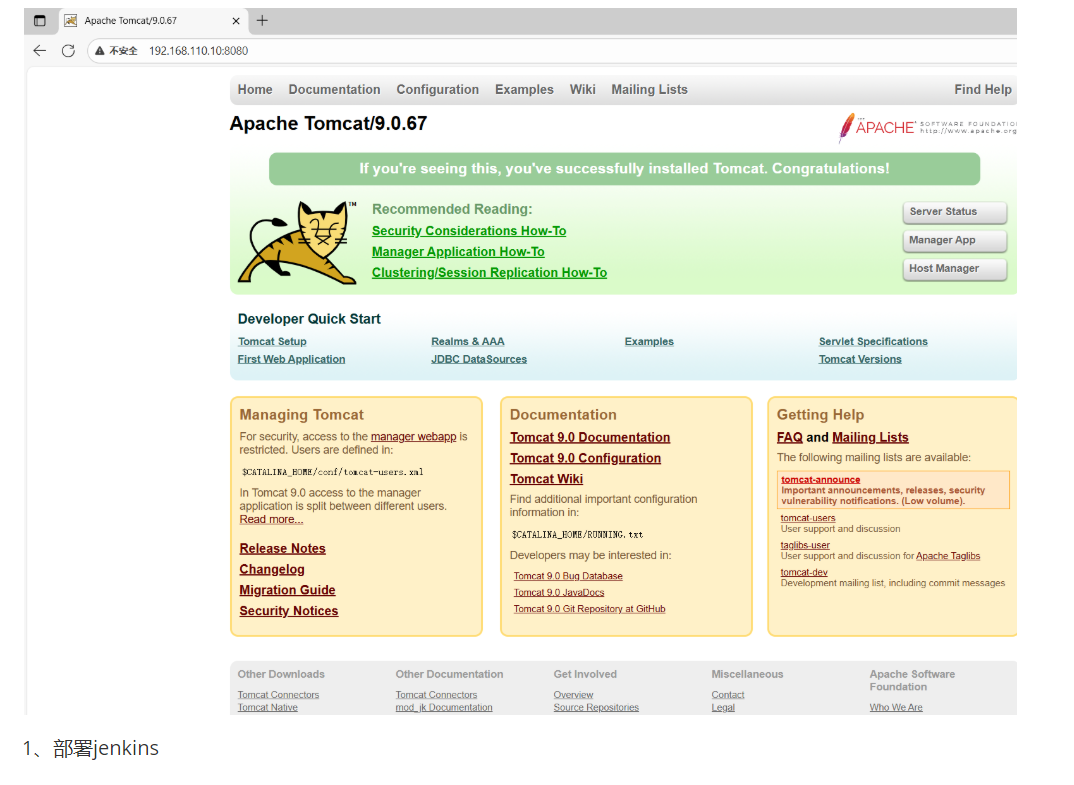Viewport: 1074px width, 785px height.
Task: Open Clustering/Session Replication How-To link
Action: point(489,273)
